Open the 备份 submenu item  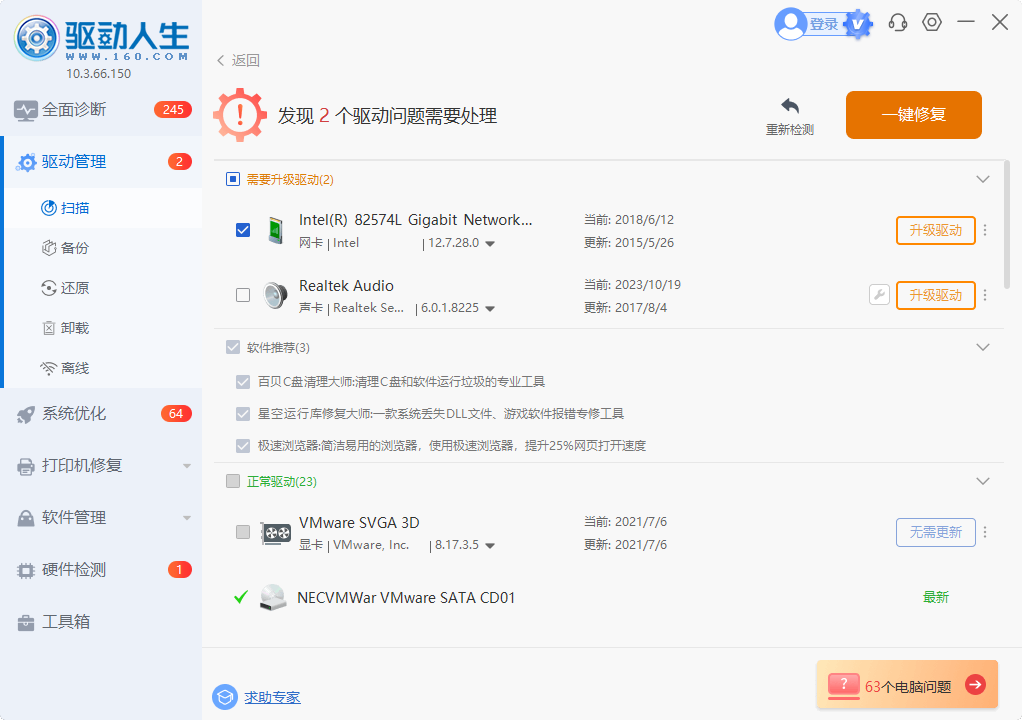pyautogui.click(x=103, y=248)
